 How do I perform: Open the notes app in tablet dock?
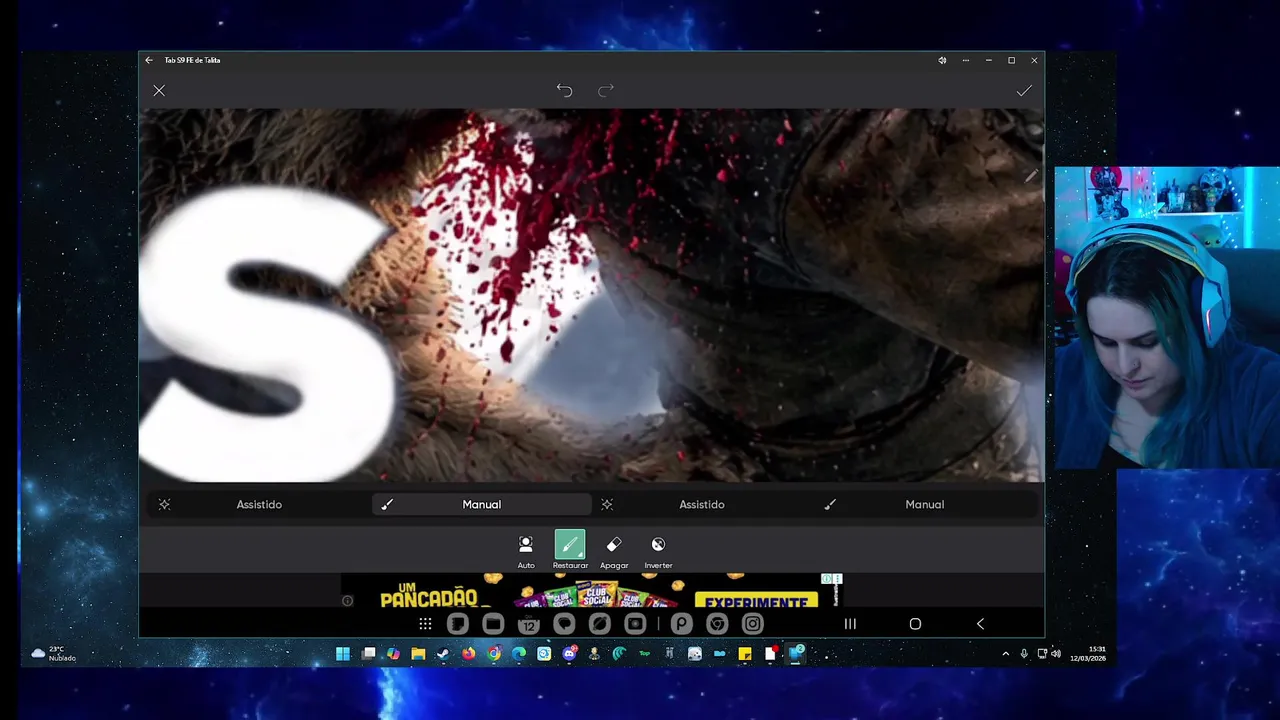point(458,624)
